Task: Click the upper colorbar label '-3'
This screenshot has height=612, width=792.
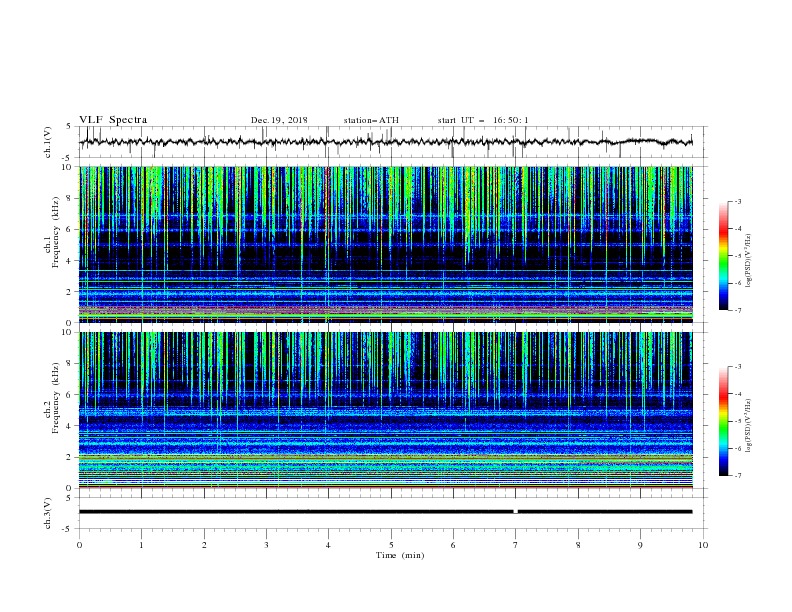Action: pos(738,201)
